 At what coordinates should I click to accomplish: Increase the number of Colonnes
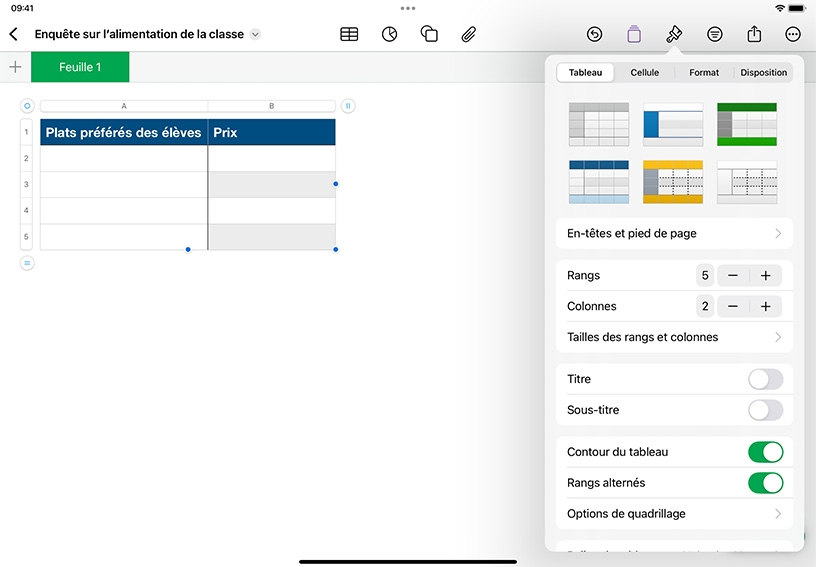point(766,306)
